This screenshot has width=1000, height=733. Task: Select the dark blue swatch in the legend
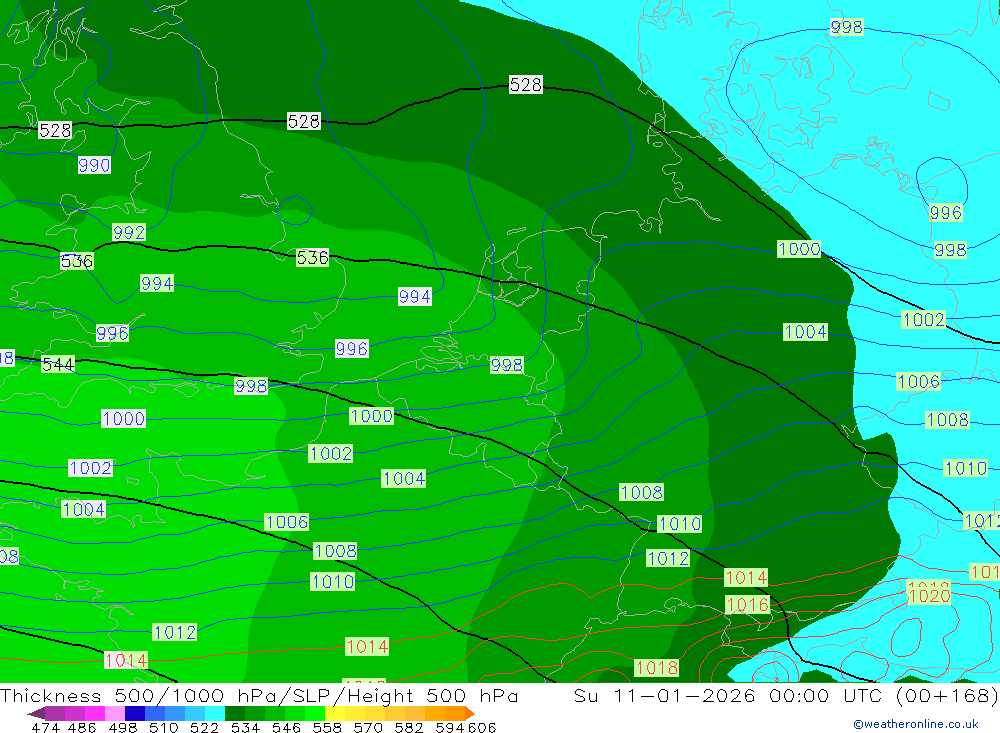[x=134, y=714]
